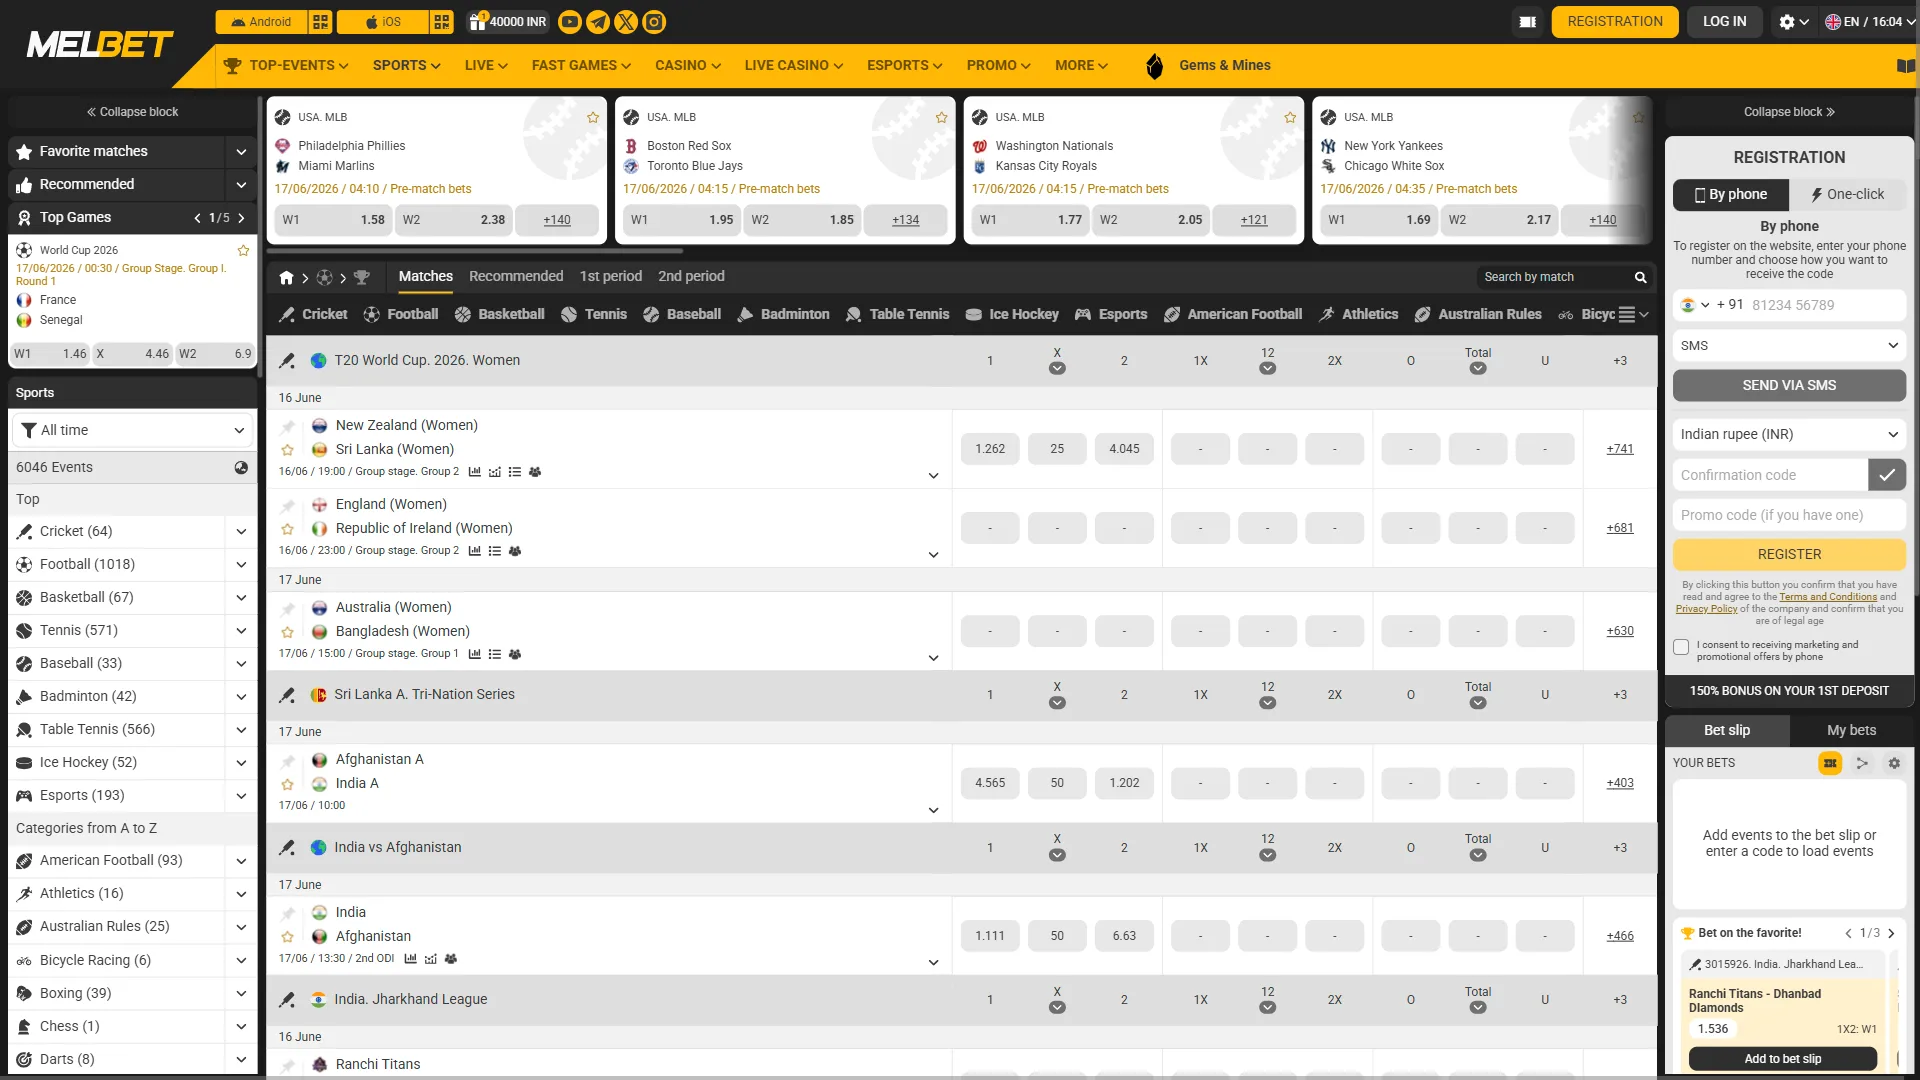Viewport: 1920px width, 1080px height.
Task: Switch to the 1st period tab
Action: (x=610, y=277)
